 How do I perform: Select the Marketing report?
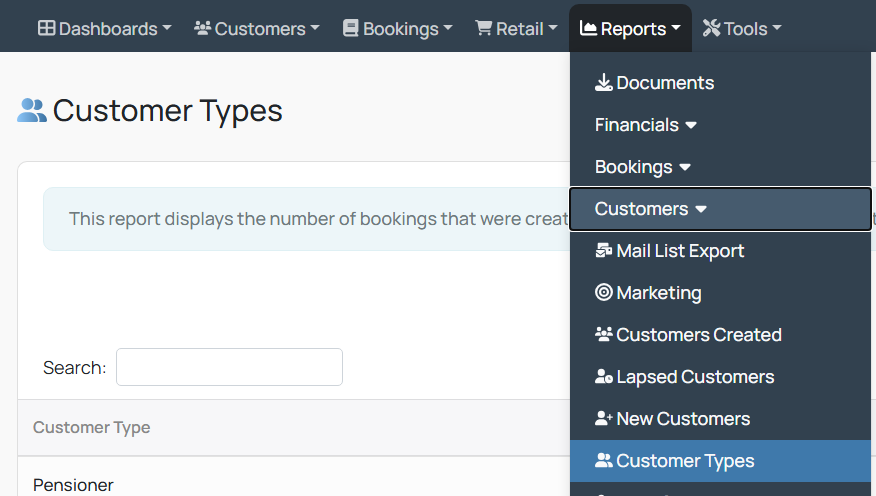tap(720, 293)
